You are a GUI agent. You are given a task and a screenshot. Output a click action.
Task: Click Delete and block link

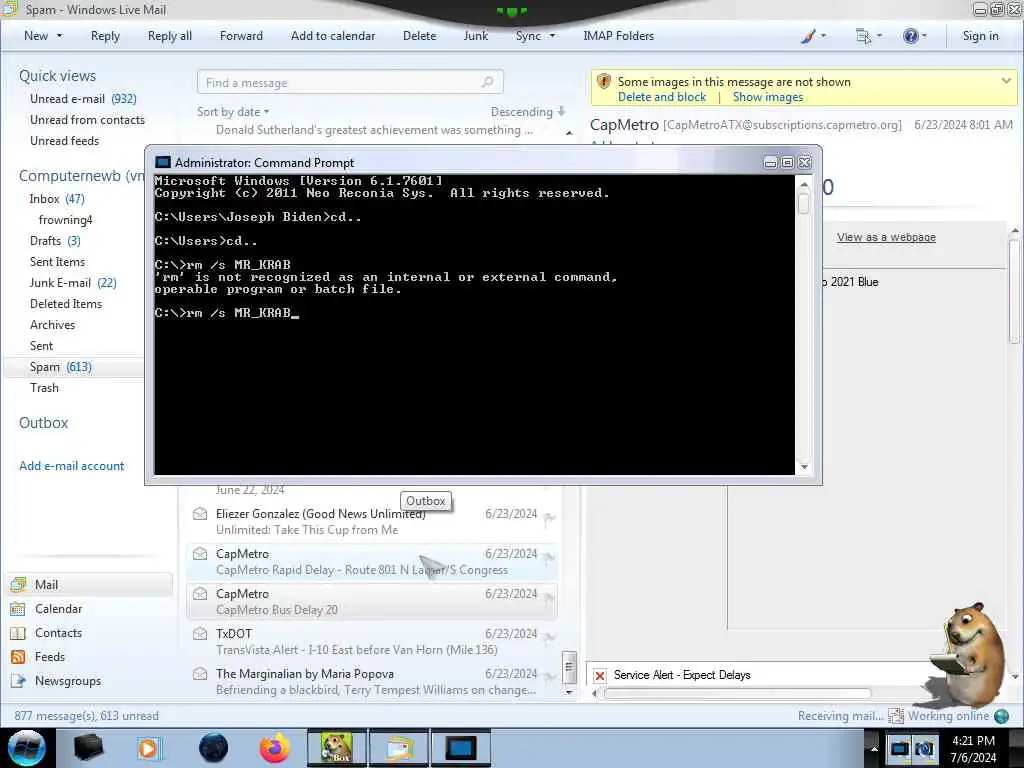[662, 97]
